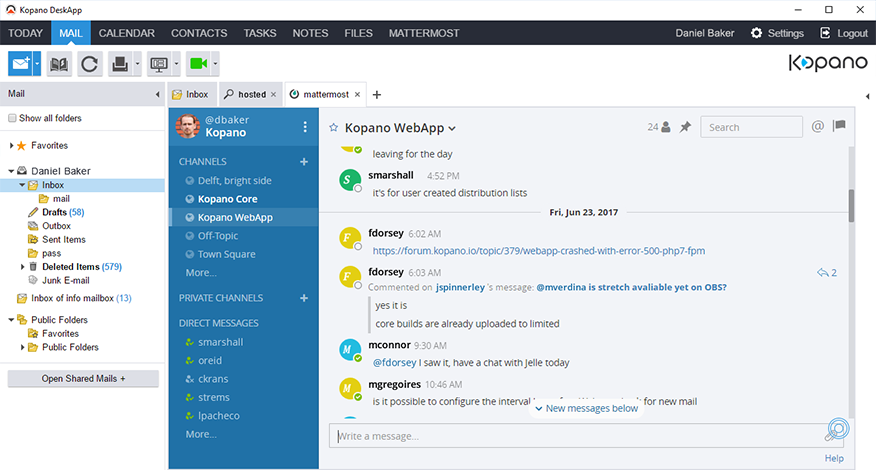Image resolution: width=876 pixels, height=470 pixels.
Task: Go to the TASKS section
Action: (260, 33)
